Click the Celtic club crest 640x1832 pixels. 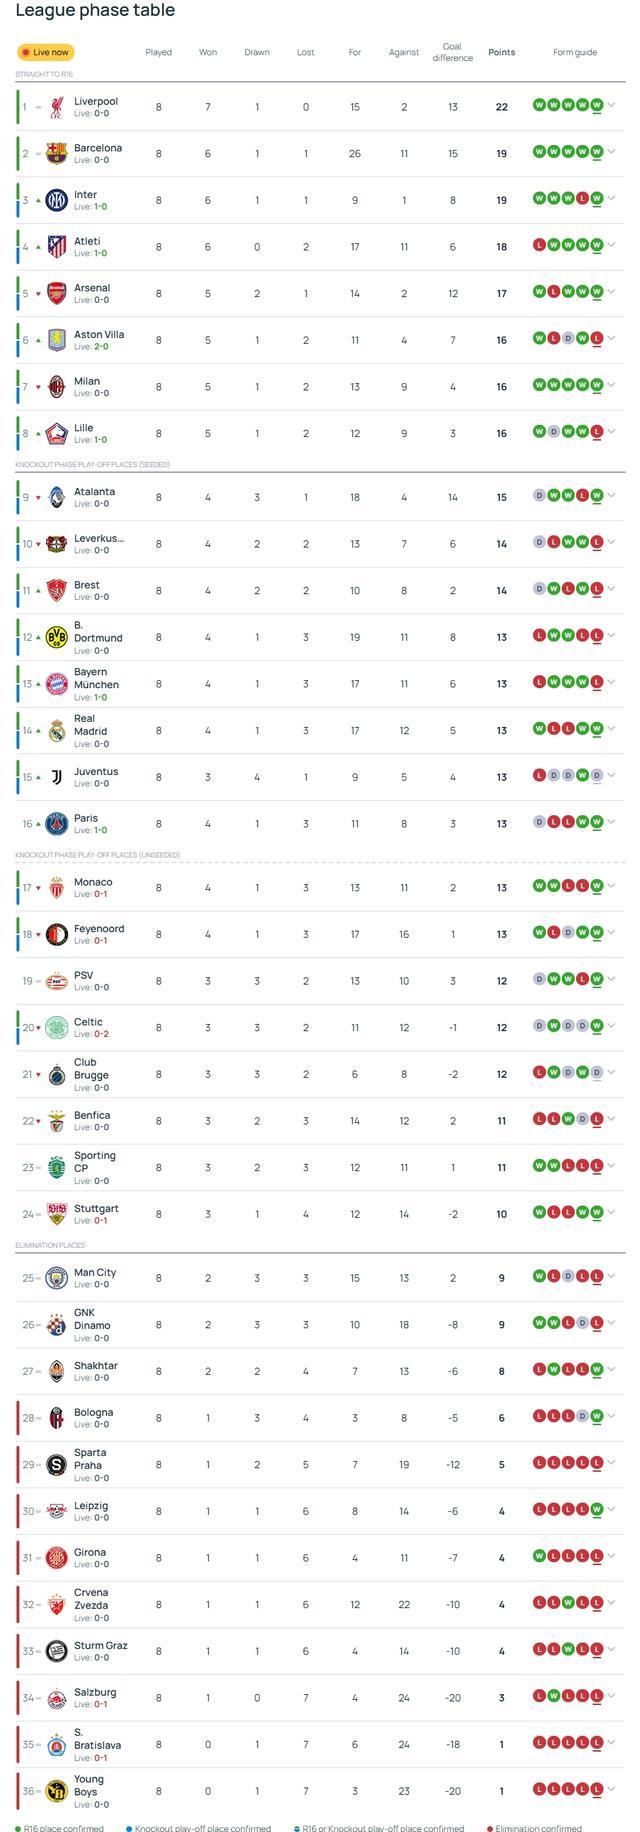tap(57, 1028)
